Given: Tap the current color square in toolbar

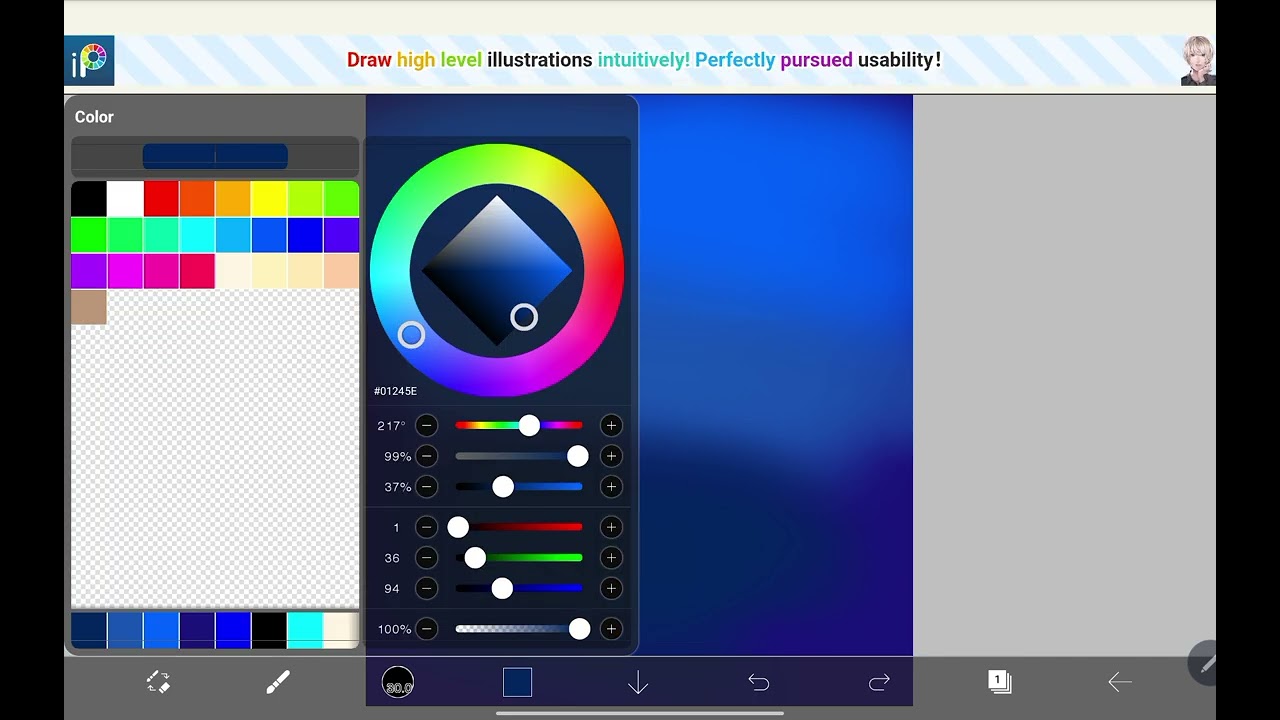Looking at the screenshot, I should coord(517,682).
